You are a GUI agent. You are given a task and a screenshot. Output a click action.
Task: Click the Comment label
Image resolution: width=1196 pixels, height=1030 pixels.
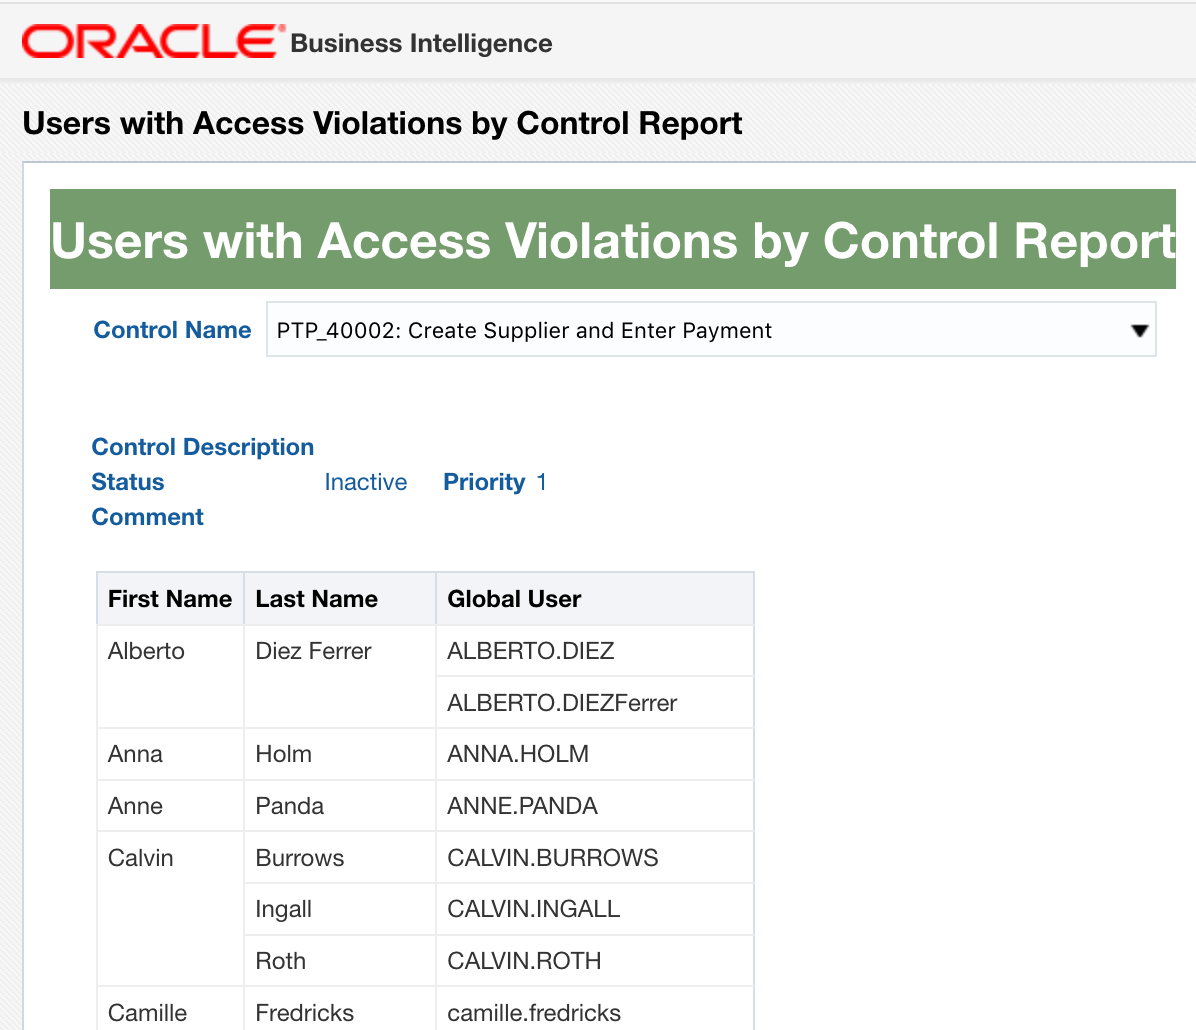tap(147, 517)
